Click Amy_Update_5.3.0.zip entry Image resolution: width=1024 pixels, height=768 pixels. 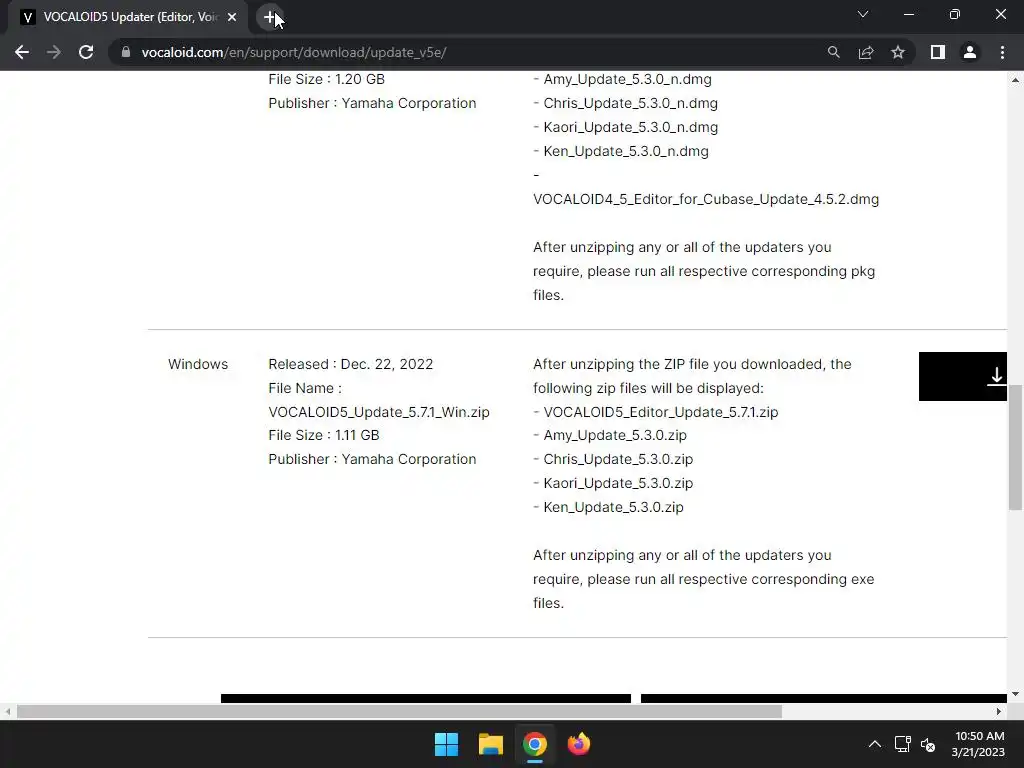pos(615,435)
